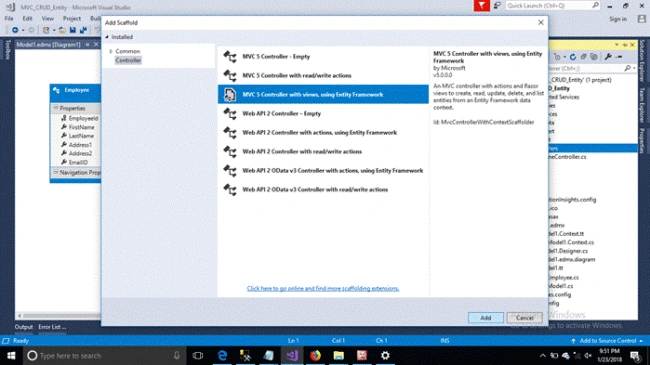Screen dimensions: 650x365
Task: Click icon of Web API 2 Controller - Empty
Action: 230,114
